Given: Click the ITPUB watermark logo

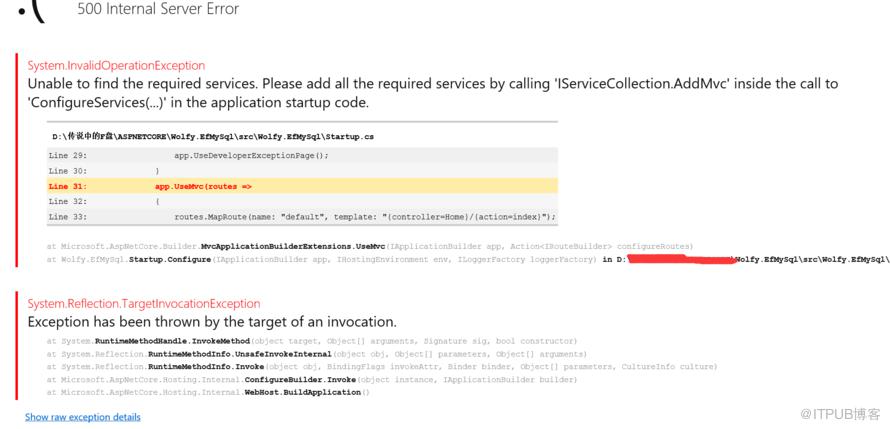Looking at the screenshot, I should point(840,414).
